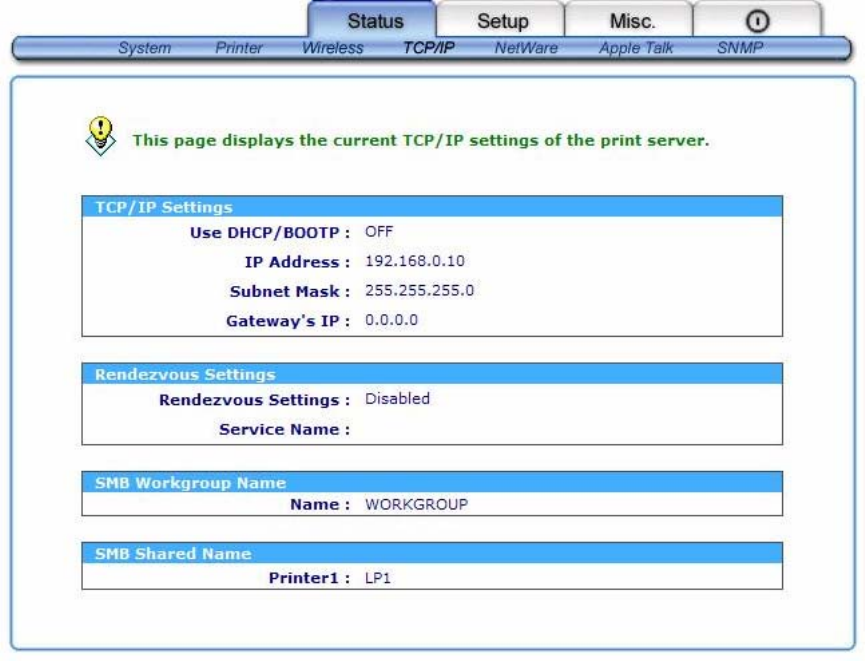Select the IP address value 192.168.0.10
This screenshot has width=865, height=661.
tap(415, 261)
